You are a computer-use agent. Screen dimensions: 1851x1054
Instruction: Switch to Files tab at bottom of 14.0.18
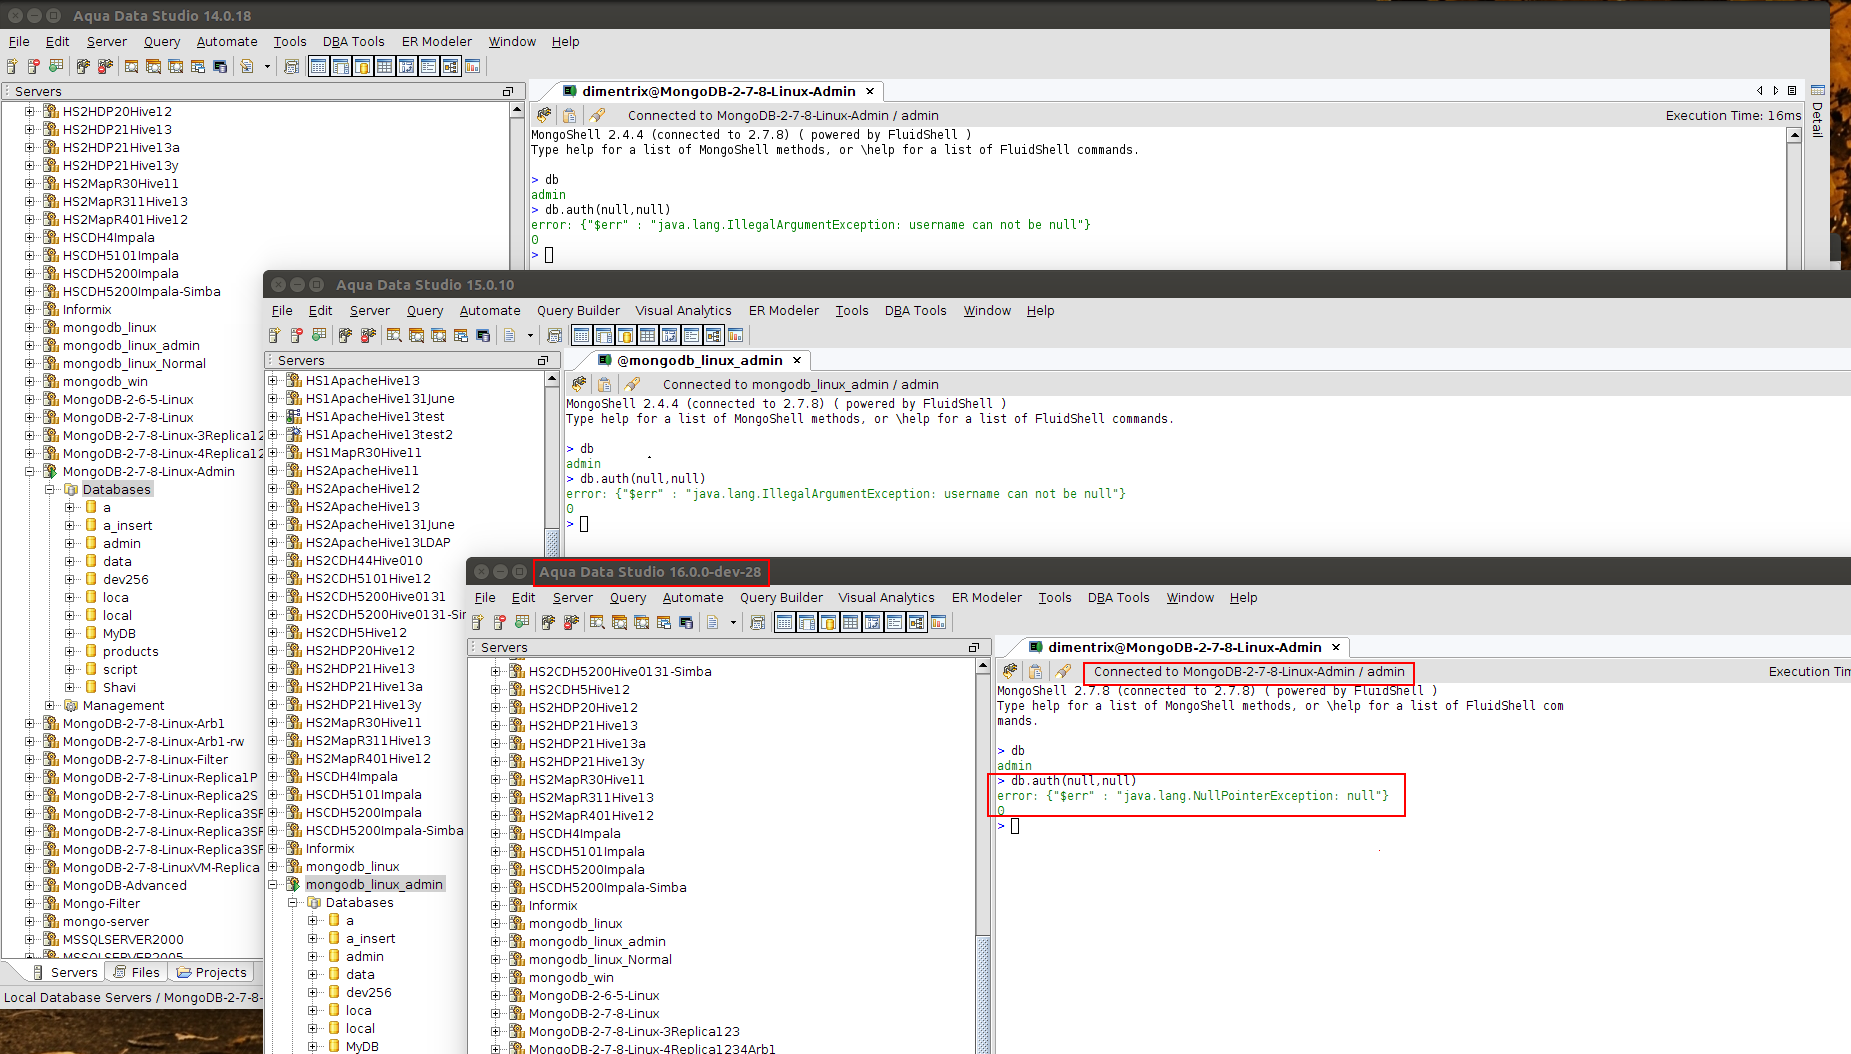click(136, 972)
